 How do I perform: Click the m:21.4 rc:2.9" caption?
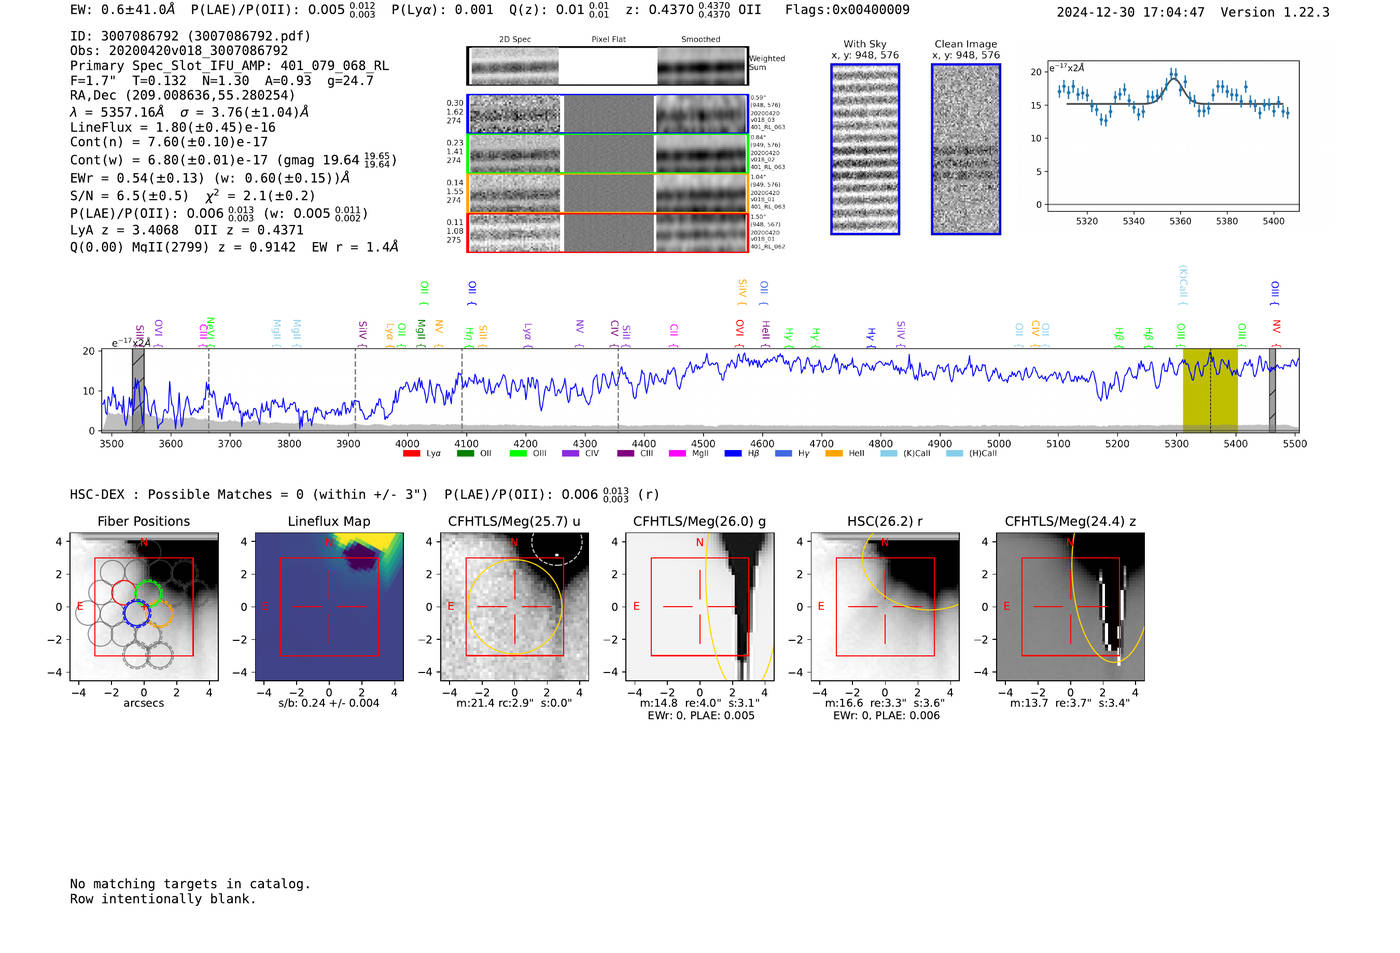[x=514, y=703]
